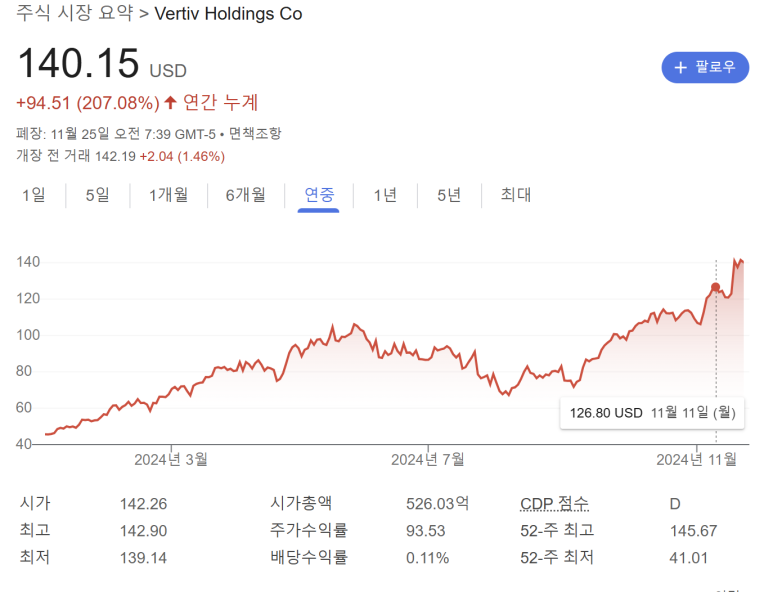The width and height of the screenshot is (773, 592).
Task: Show the 최대 maximum range tab
Action: pos(516,195)
